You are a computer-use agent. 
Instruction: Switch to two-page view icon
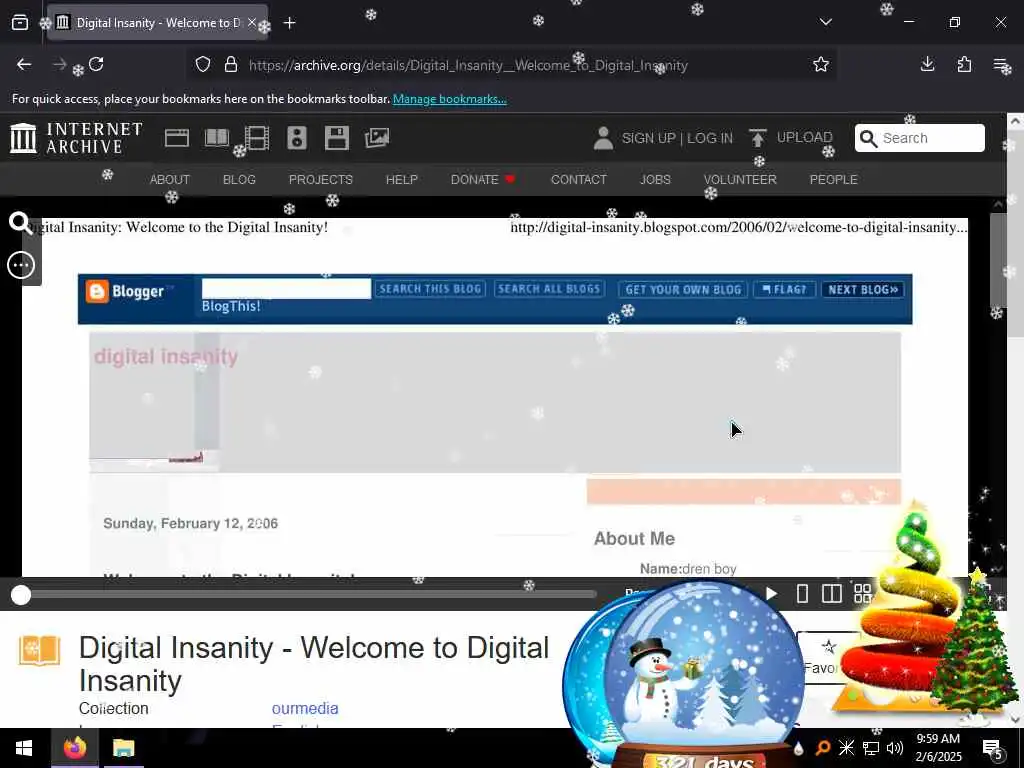pyautogui.click(x=831, y=594)
